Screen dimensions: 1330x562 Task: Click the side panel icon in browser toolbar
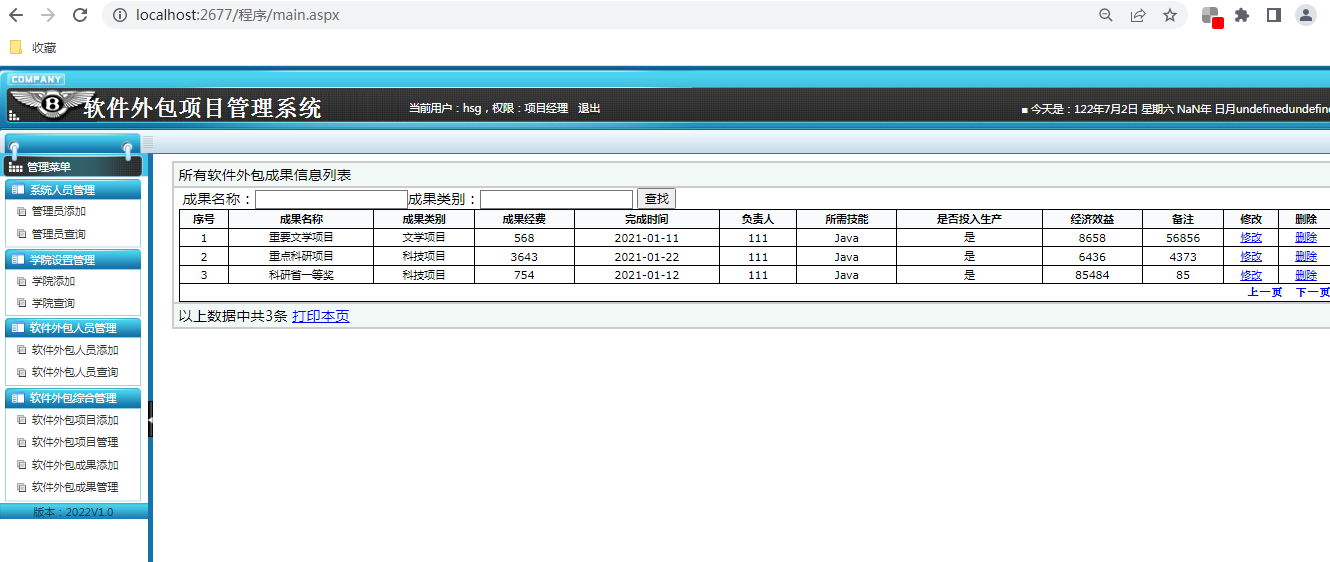coord(1274,15)
